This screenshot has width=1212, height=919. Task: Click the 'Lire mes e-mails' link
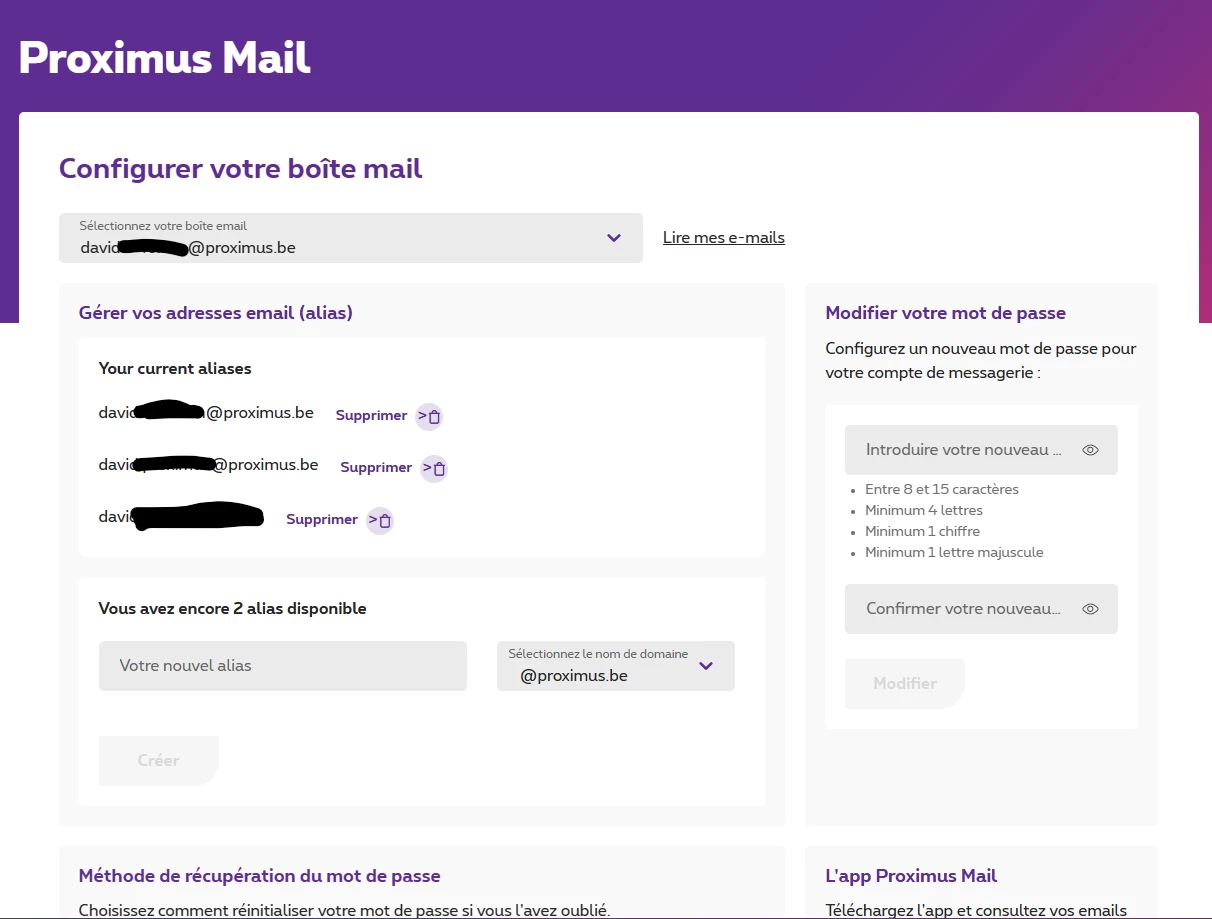click(x=723, y=238)
